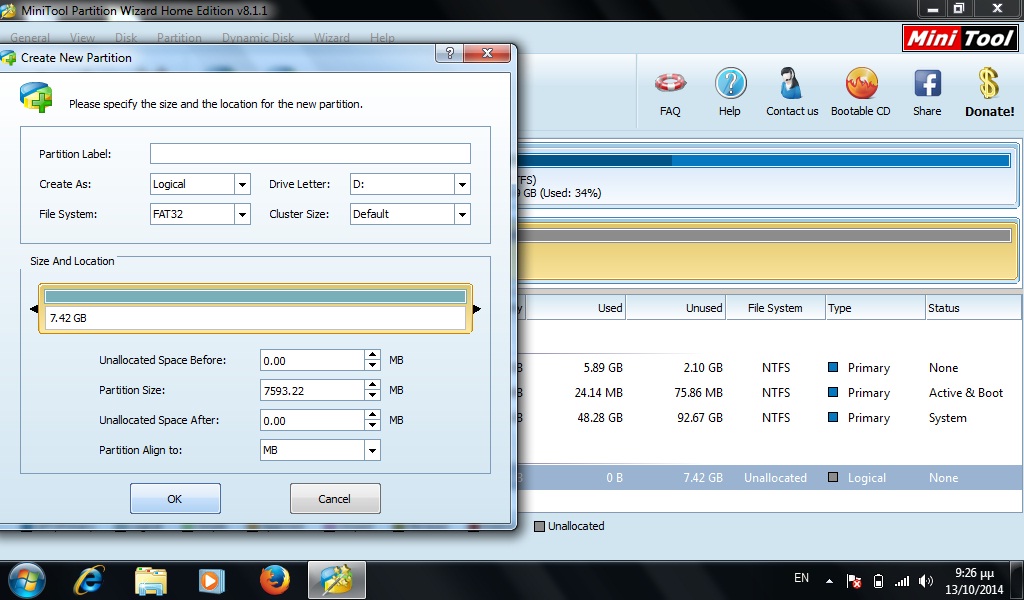Click the File System column header
1024x600 pixels.
pos(776,308)
